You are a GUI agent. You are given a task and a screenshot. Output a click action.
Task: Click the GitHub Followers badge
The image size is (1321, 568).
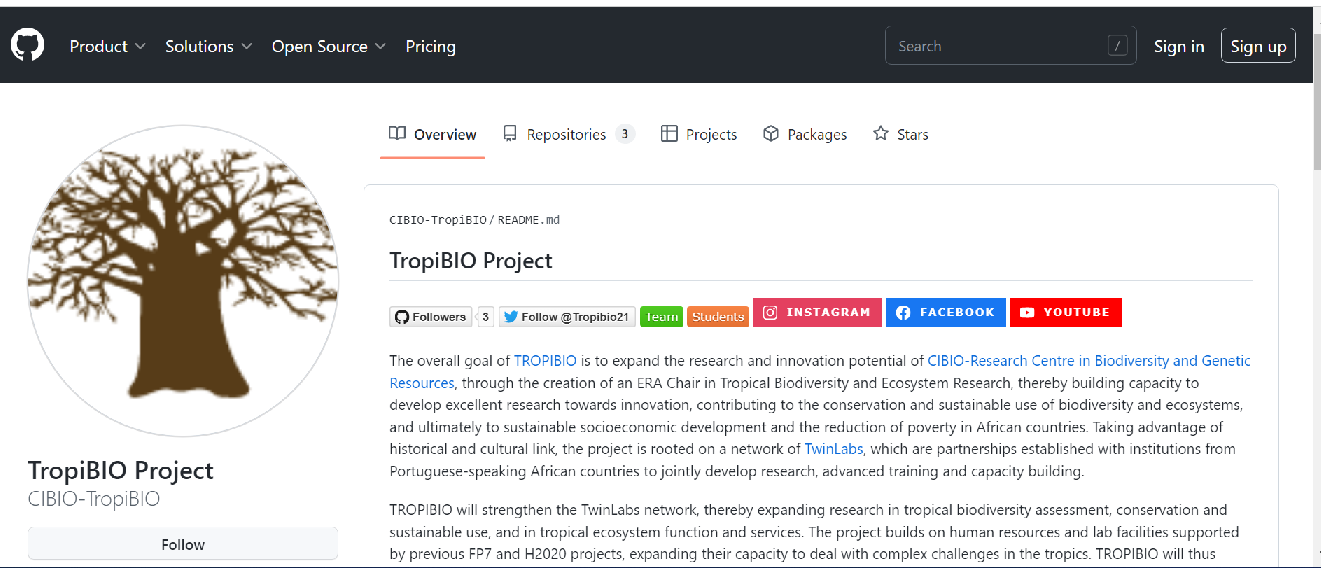(430, 317)
